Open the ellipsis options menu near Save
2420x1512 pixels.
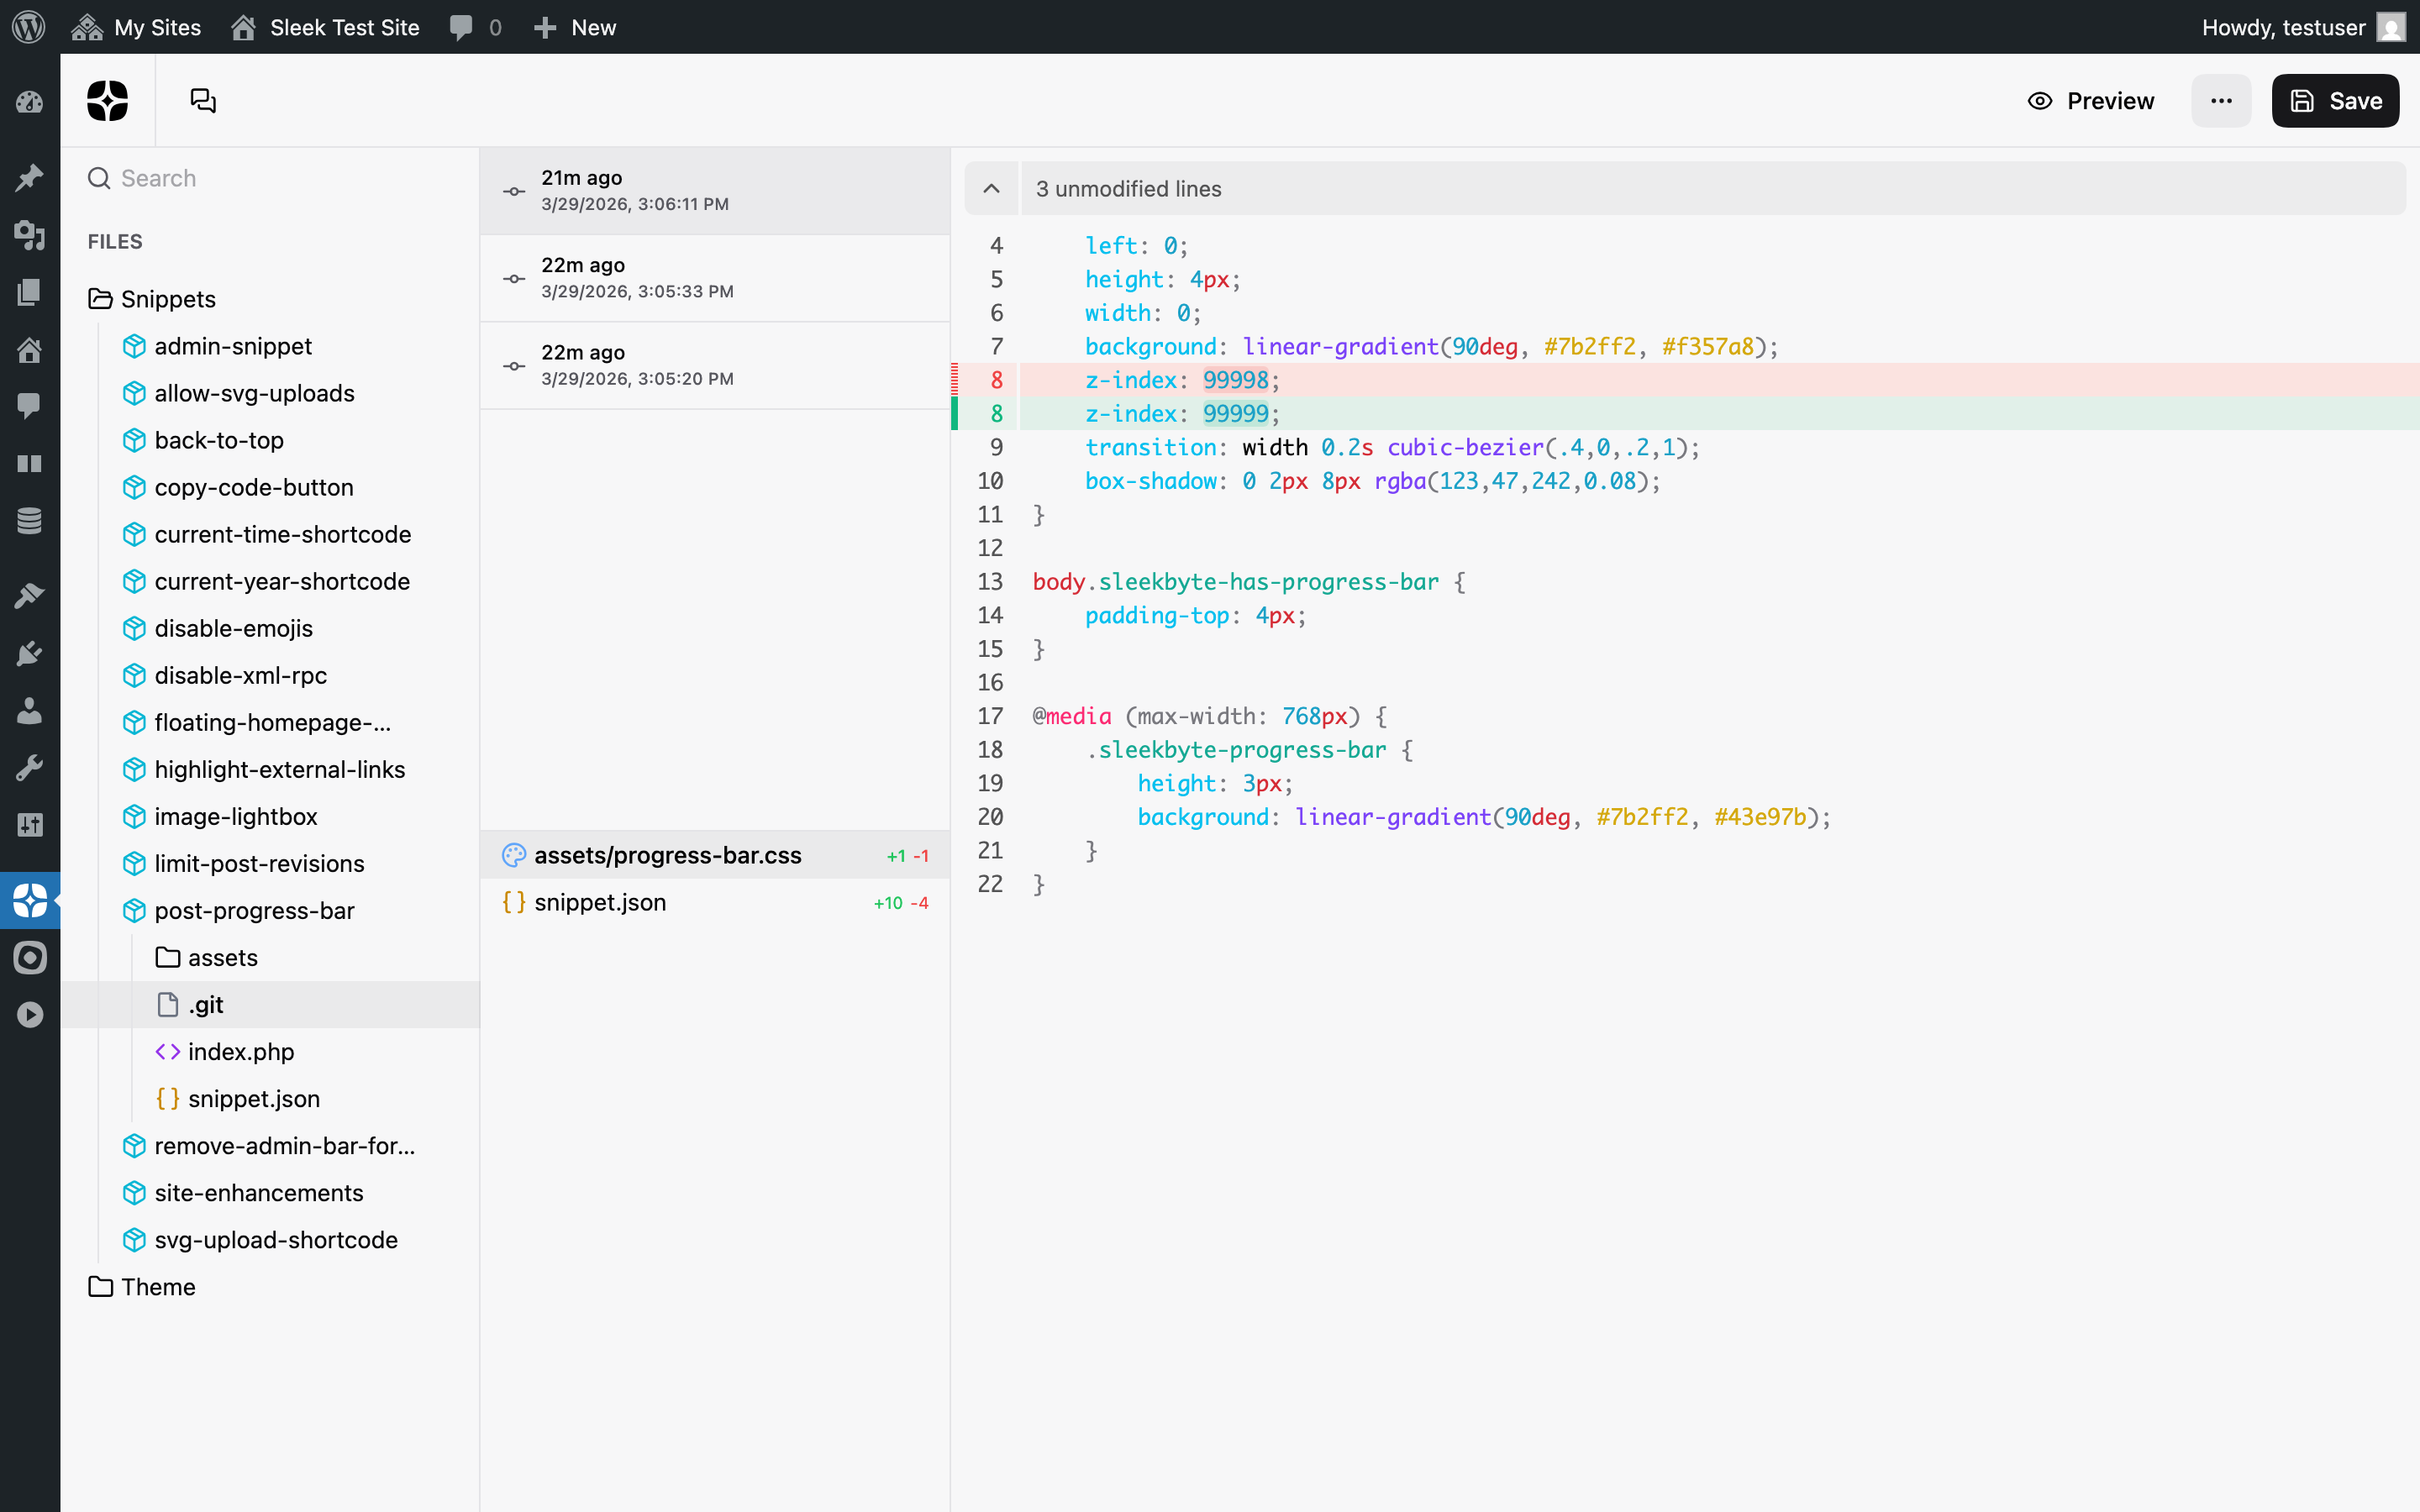2221,100
